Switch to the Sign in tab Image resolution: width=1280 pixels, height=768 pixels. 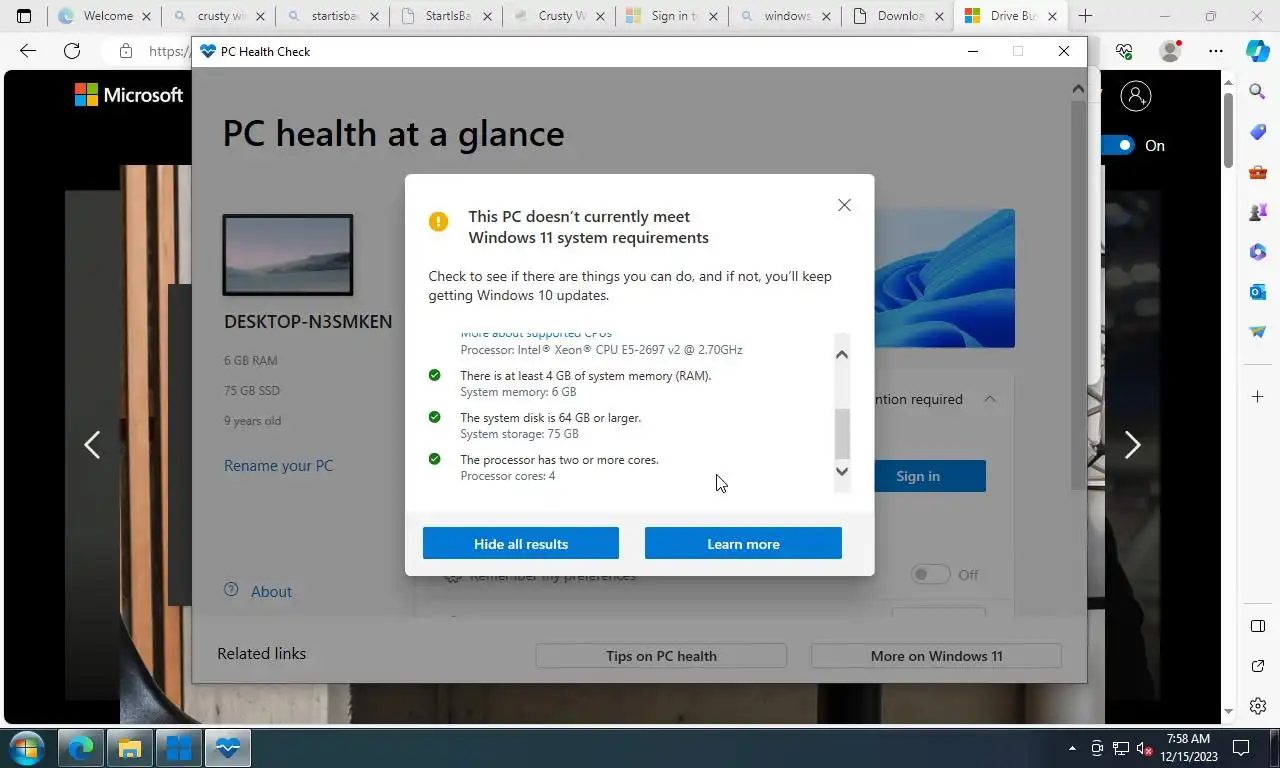673,16
